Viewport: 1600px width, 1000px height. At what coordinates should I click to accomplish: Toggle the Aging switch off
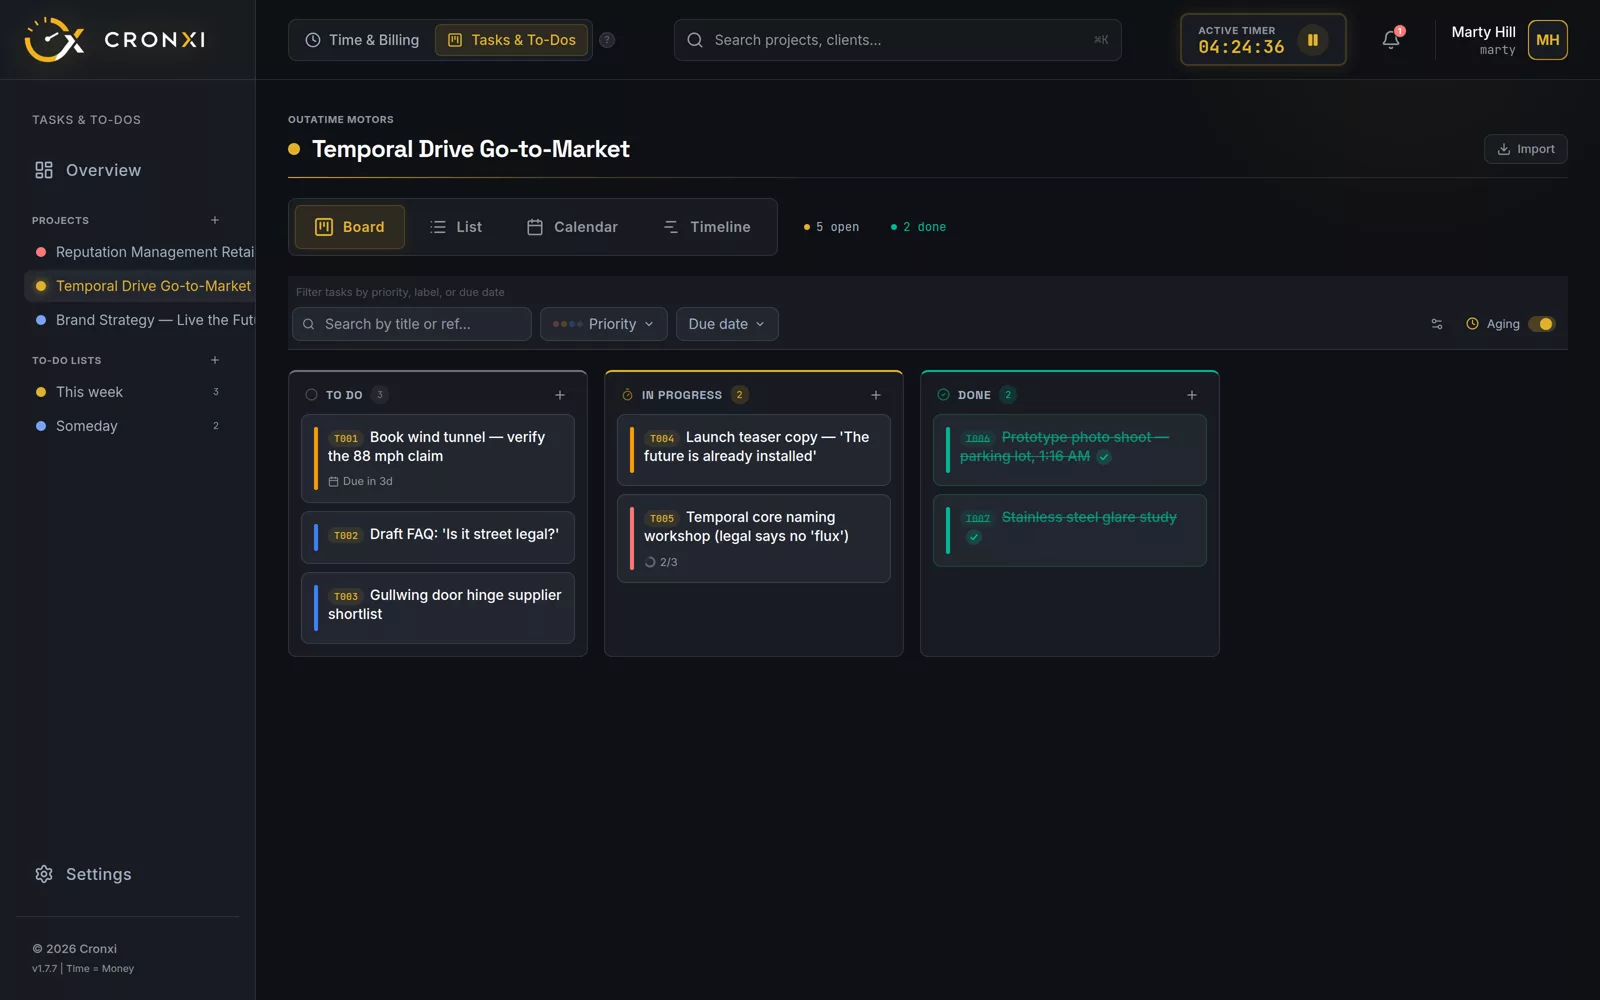1542,324
